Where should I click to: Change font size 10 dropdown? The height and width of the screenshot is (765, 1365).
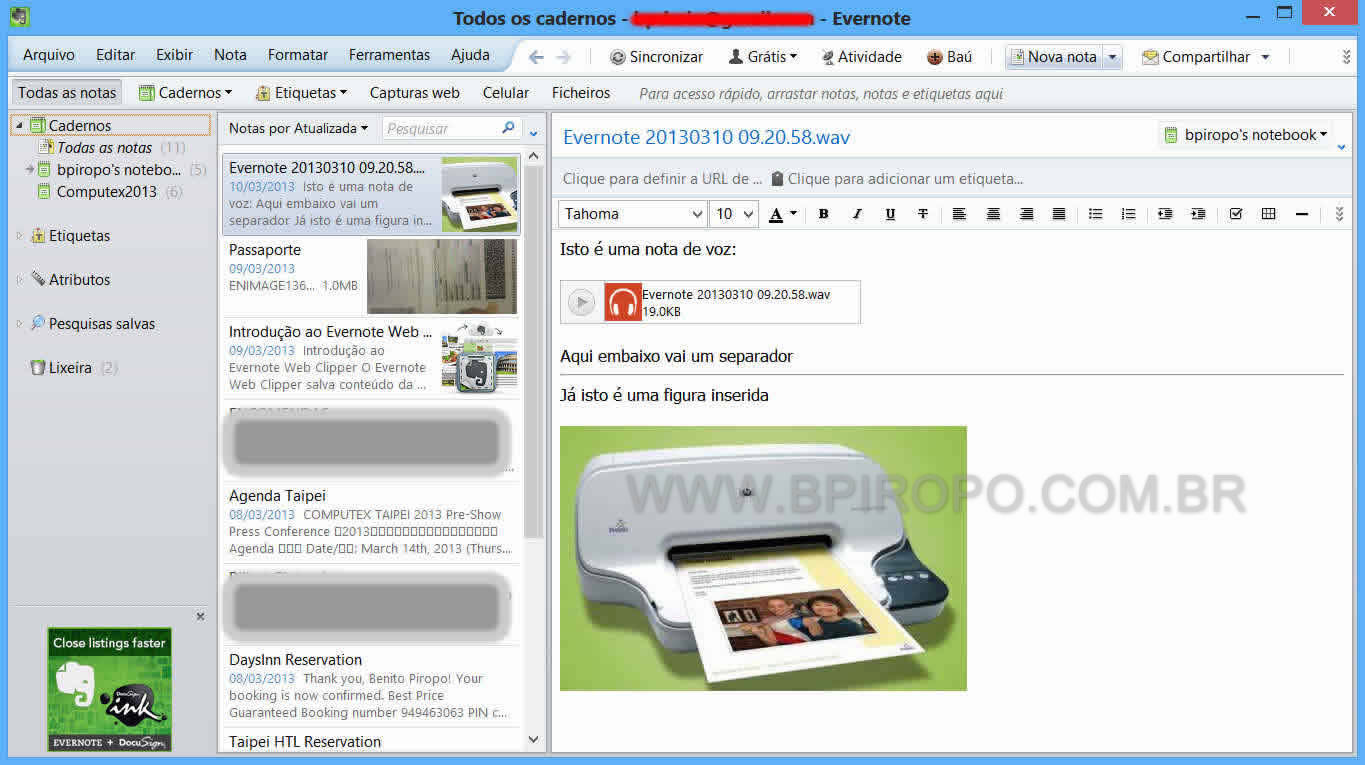coord(734,214)
